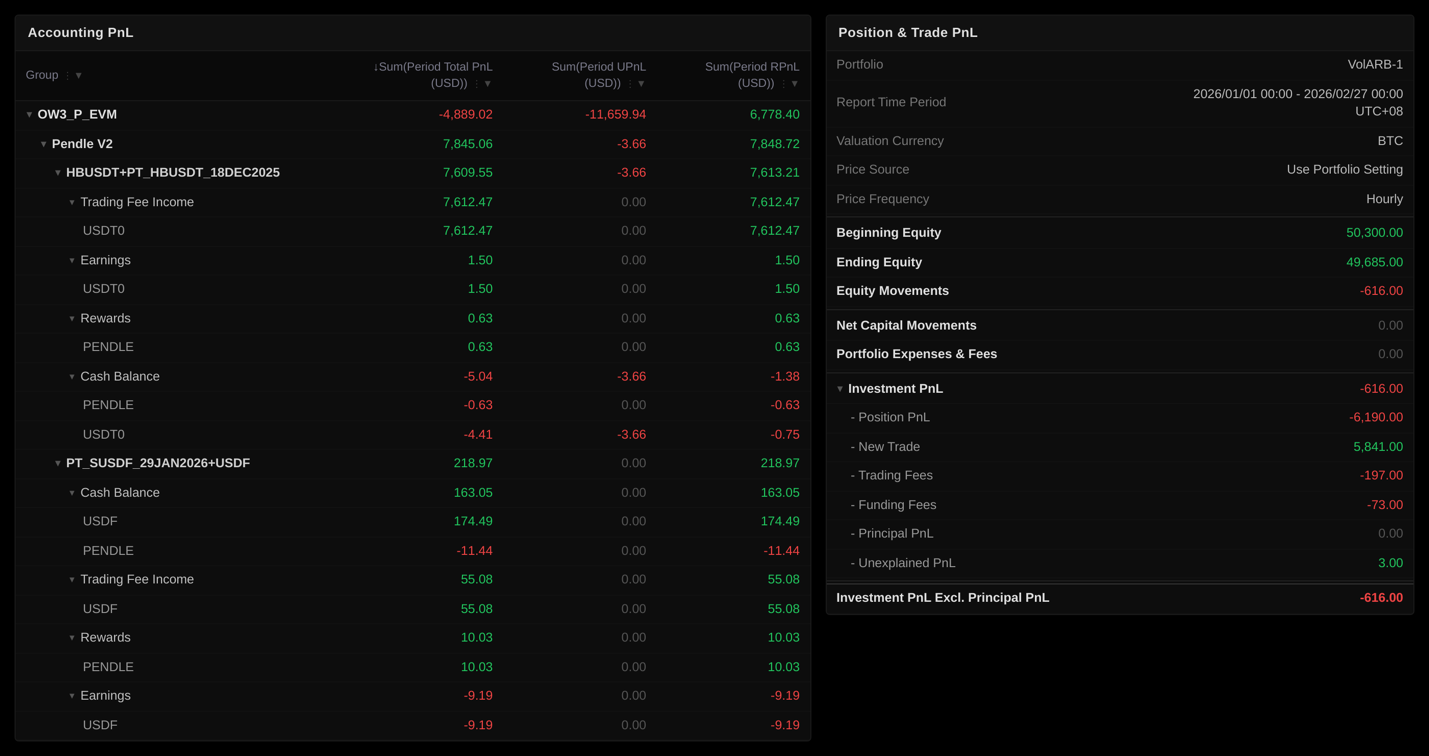This screenshot has height=756, width=1429.
Task: Open the Group column menu dots icon
Action: (x=67, y=76)
